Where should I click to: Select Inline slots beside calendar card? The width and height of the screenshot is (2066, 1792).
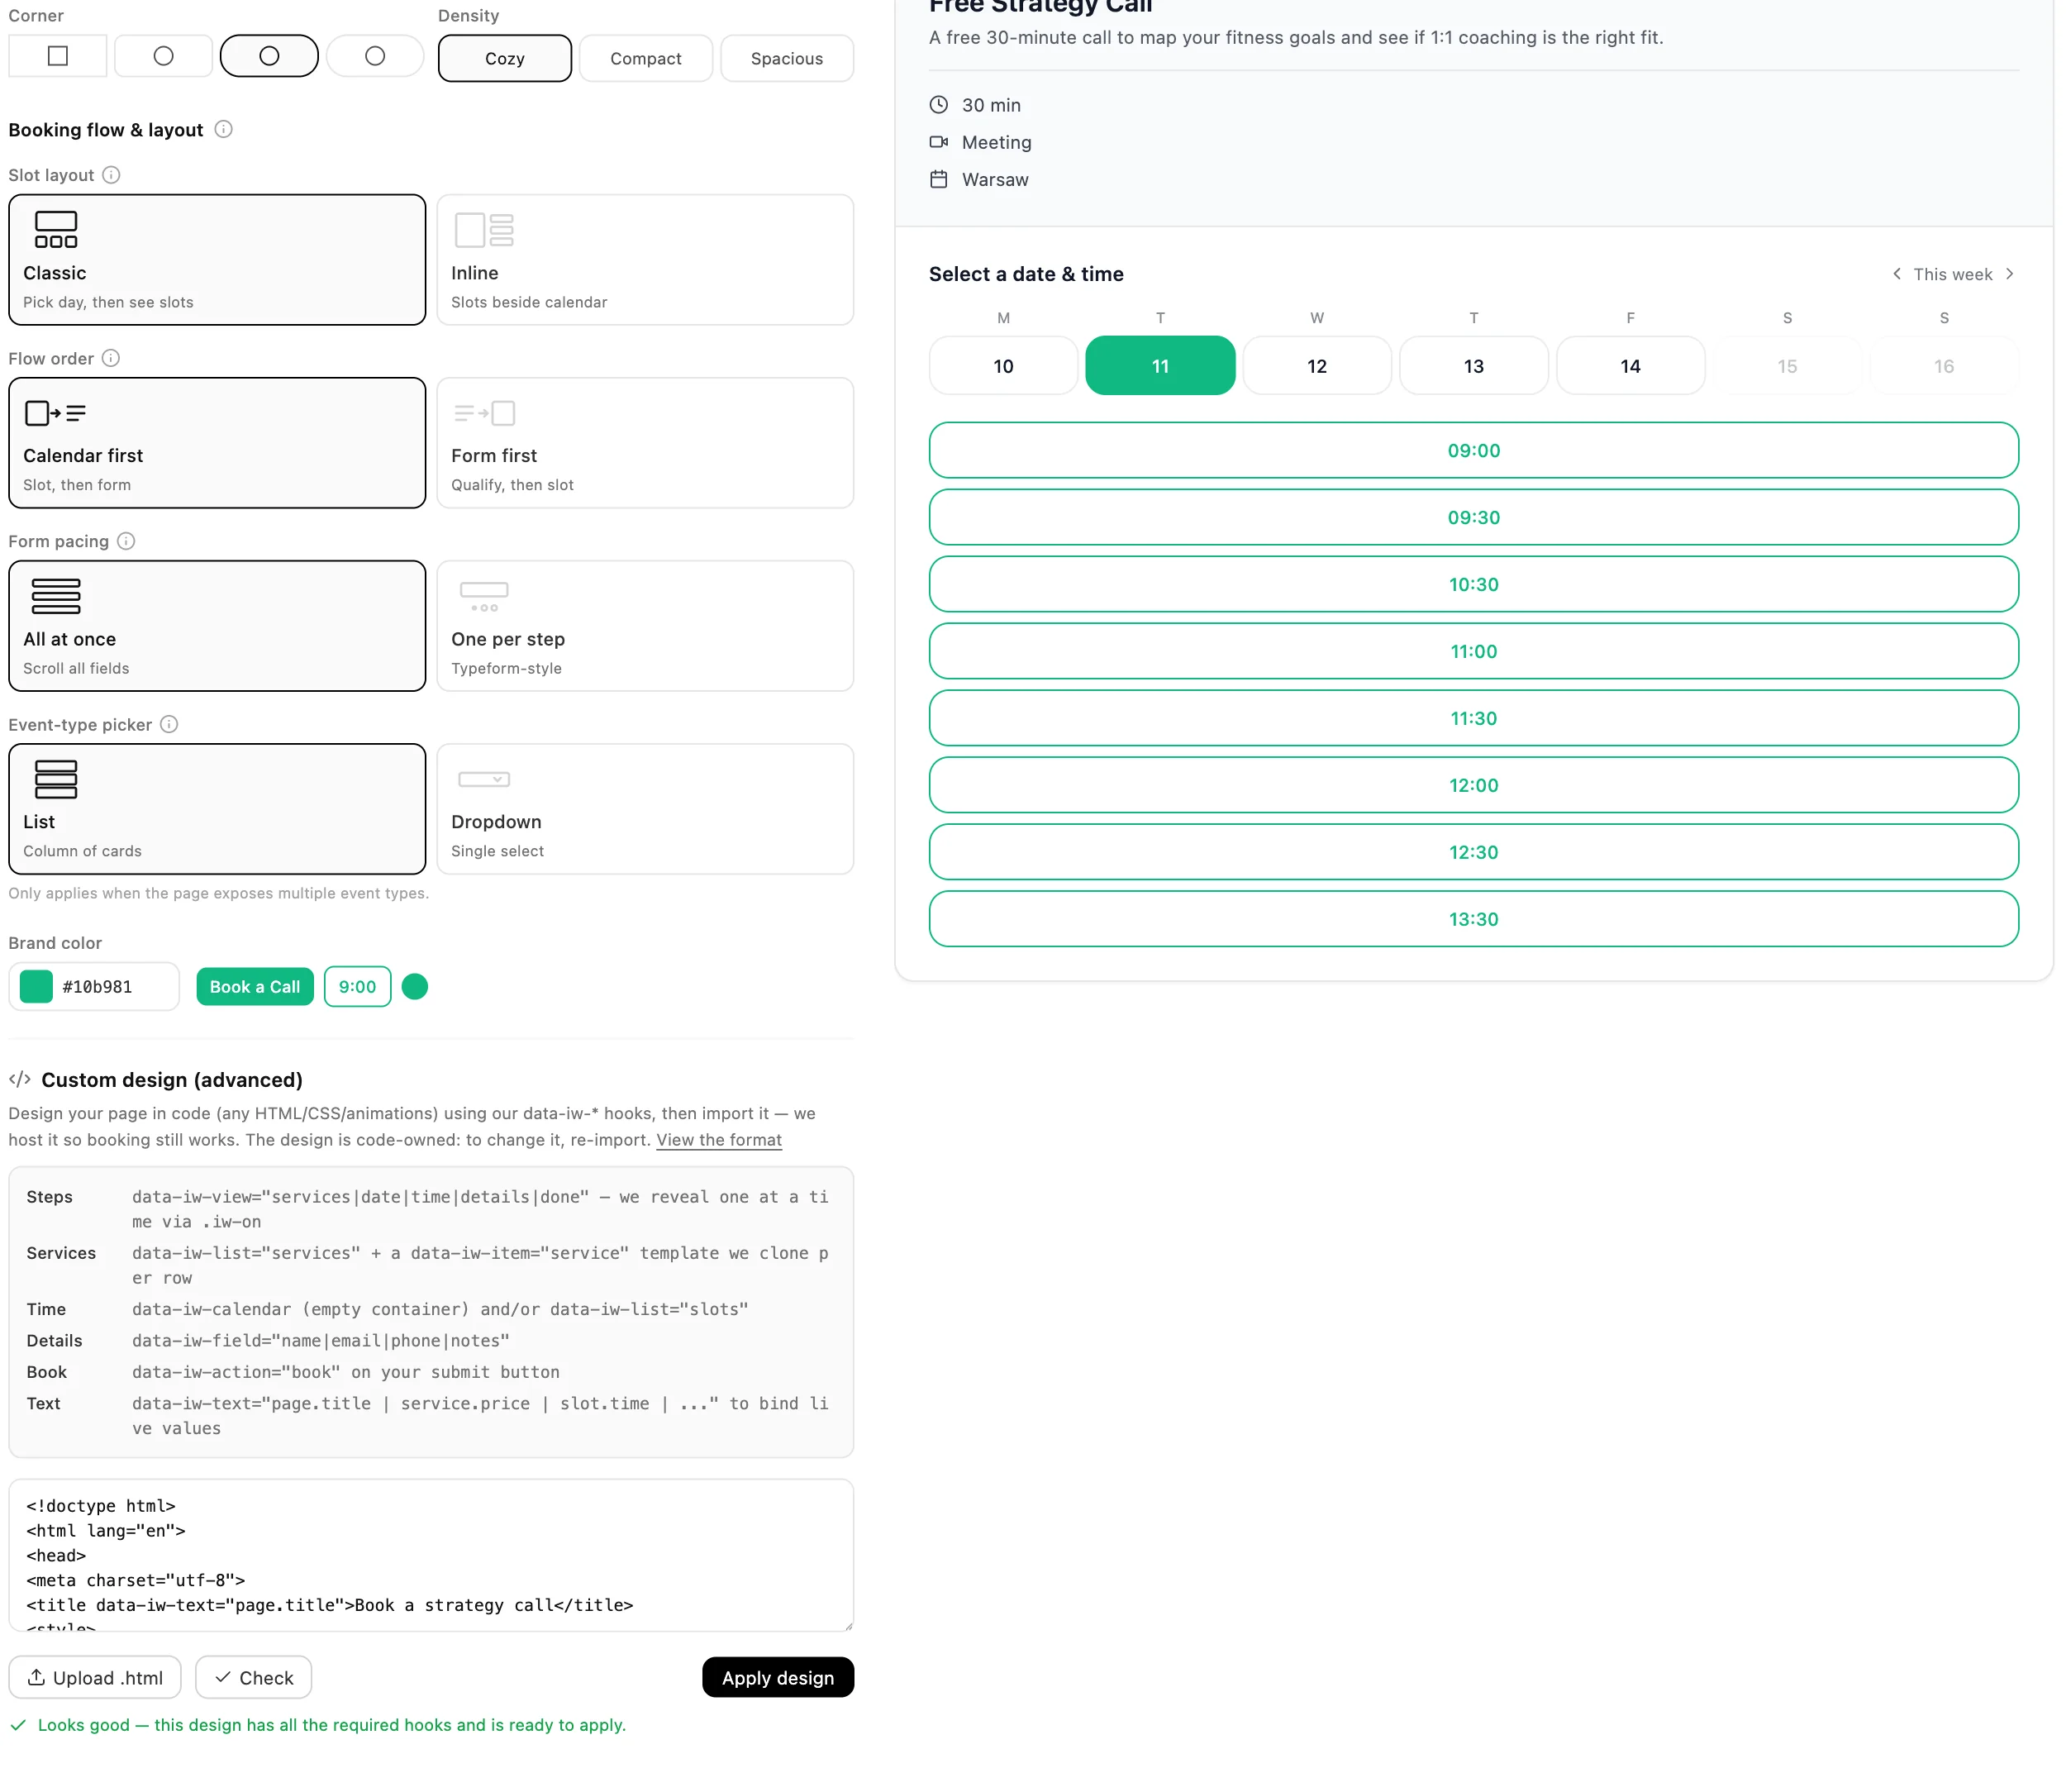(645, 260)
